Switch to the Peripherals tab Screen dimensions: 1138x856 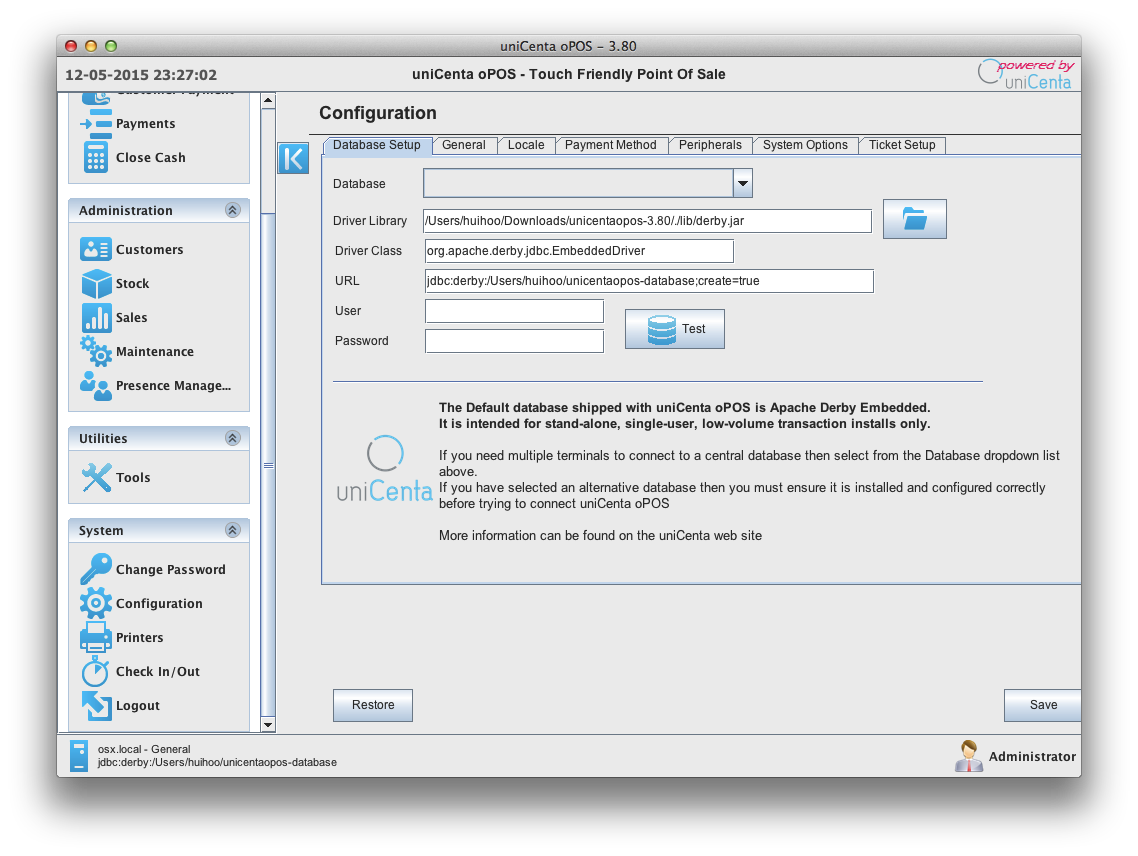pyautogui.click(x=710, y=145)
